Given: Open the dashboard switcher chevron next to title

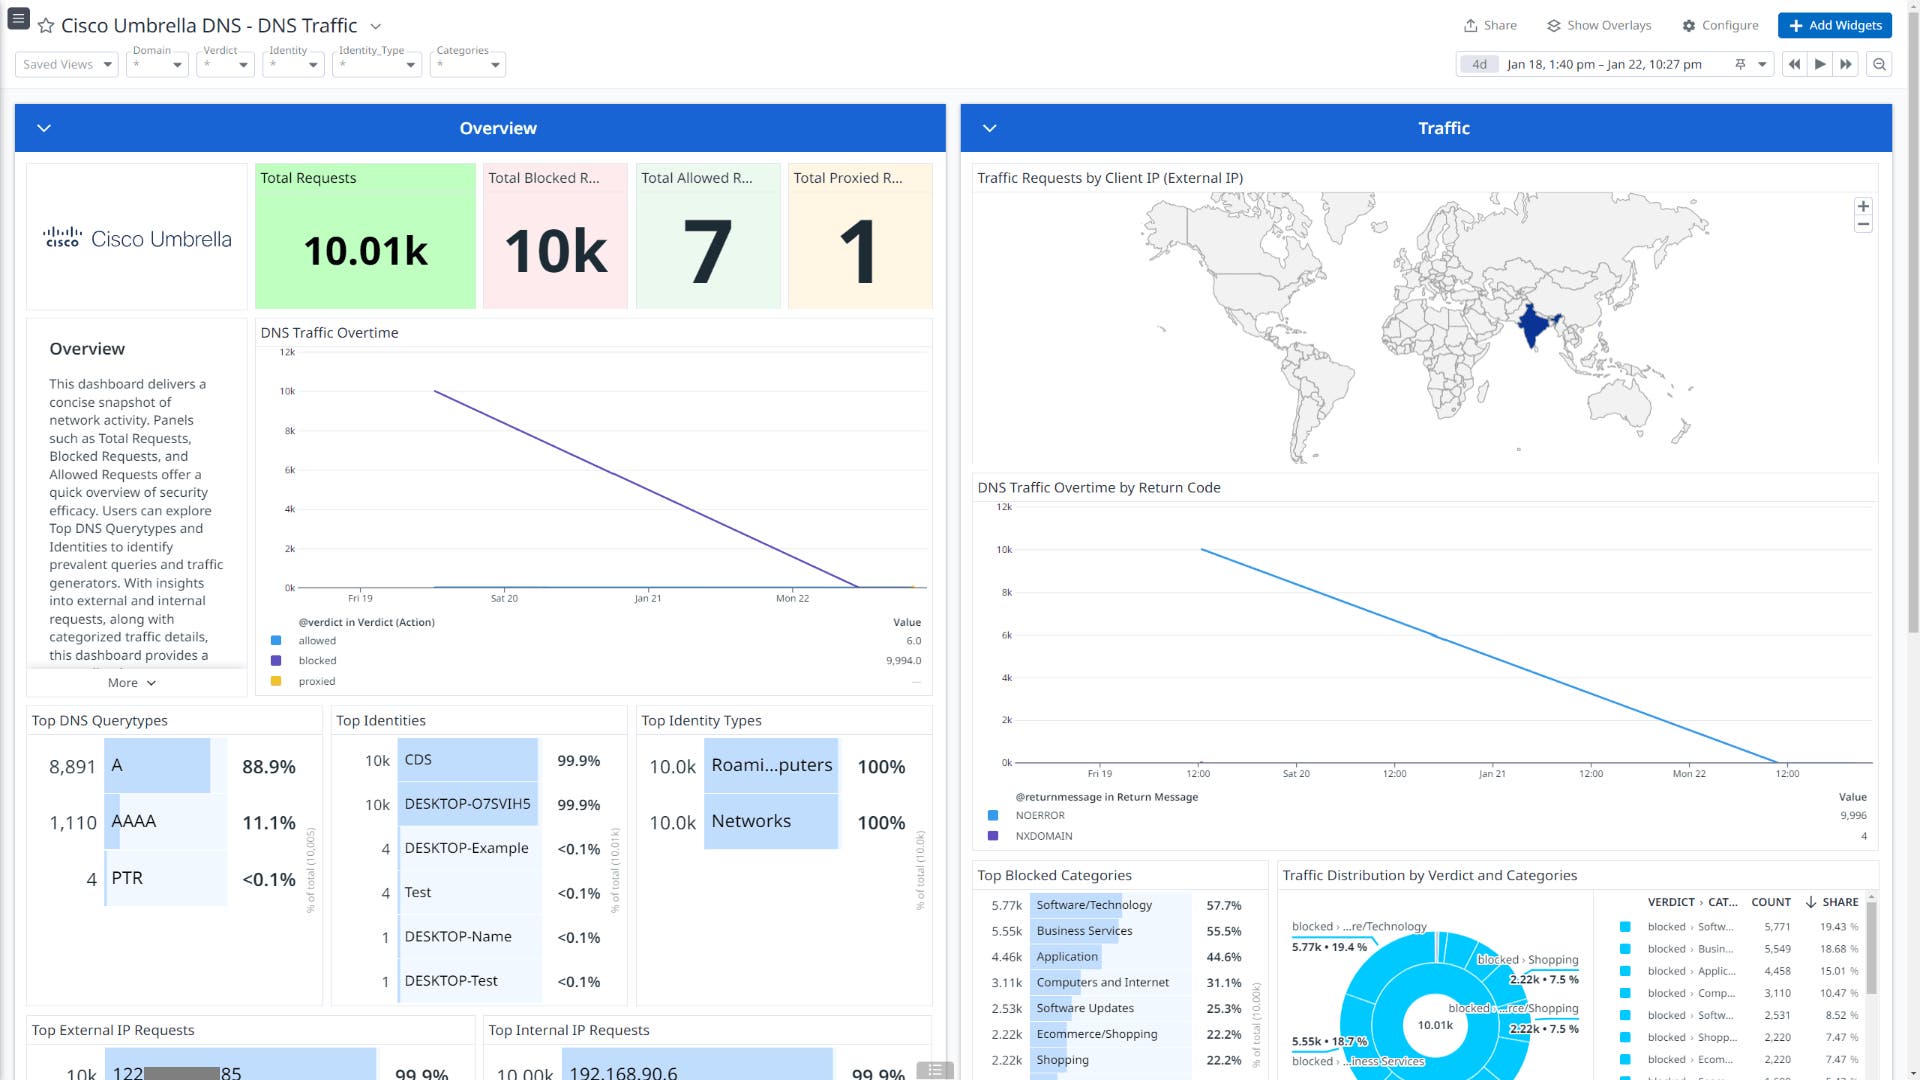Looking at the screenshot, I should click(375, 27).
